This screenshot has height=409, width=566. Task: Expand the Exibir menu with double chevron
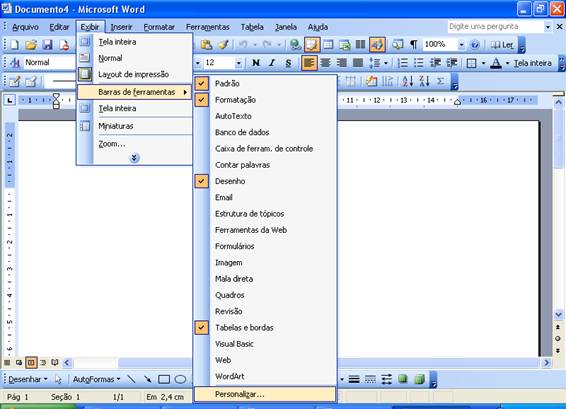pyautogui.click(x=134, y=158)
